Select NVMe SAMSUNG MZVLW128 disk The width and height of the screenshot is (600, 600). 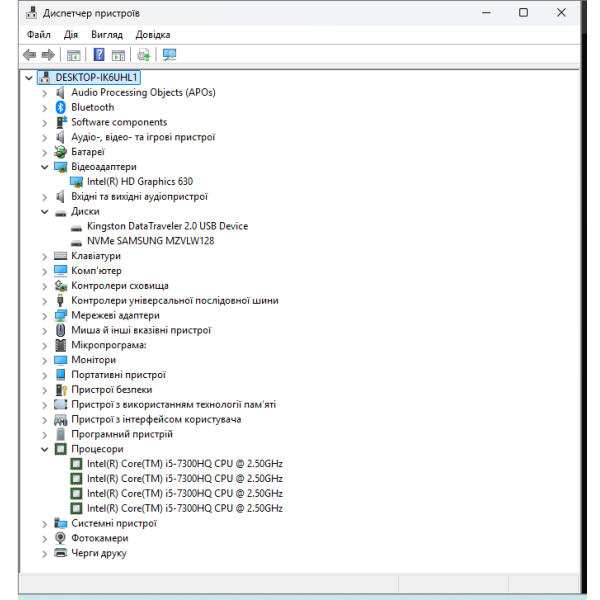tap(150, 241)
